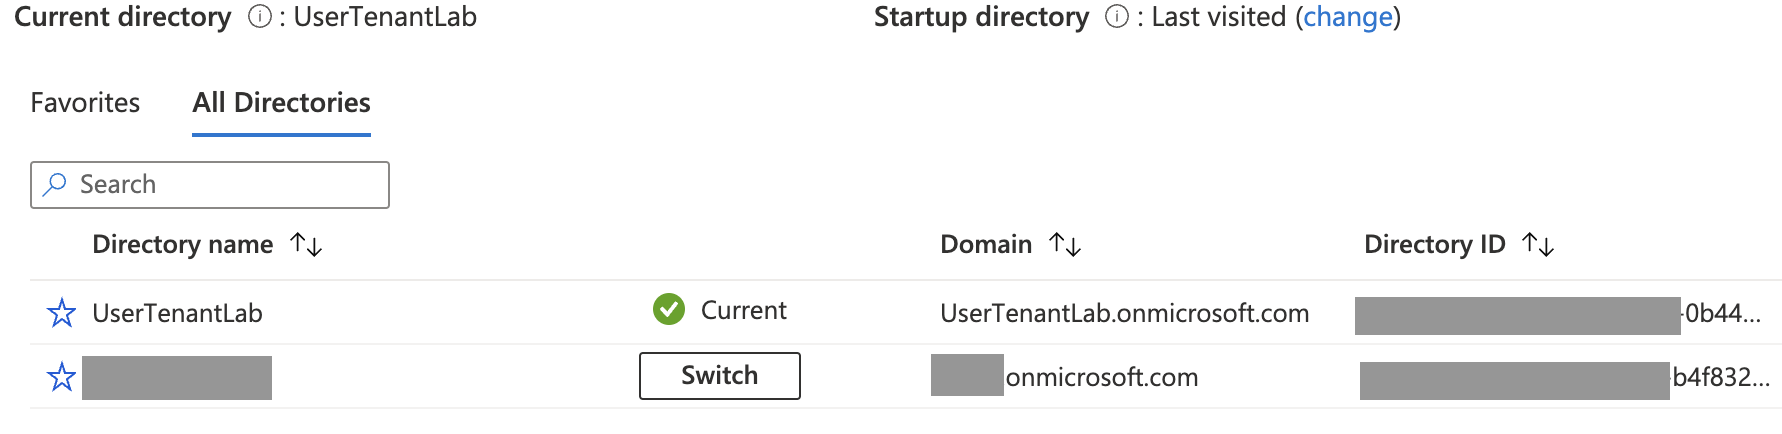This screenshot has width=1782, height=434.
Task: Sort by Directory name using arrows icon
Action: [306, 244]
